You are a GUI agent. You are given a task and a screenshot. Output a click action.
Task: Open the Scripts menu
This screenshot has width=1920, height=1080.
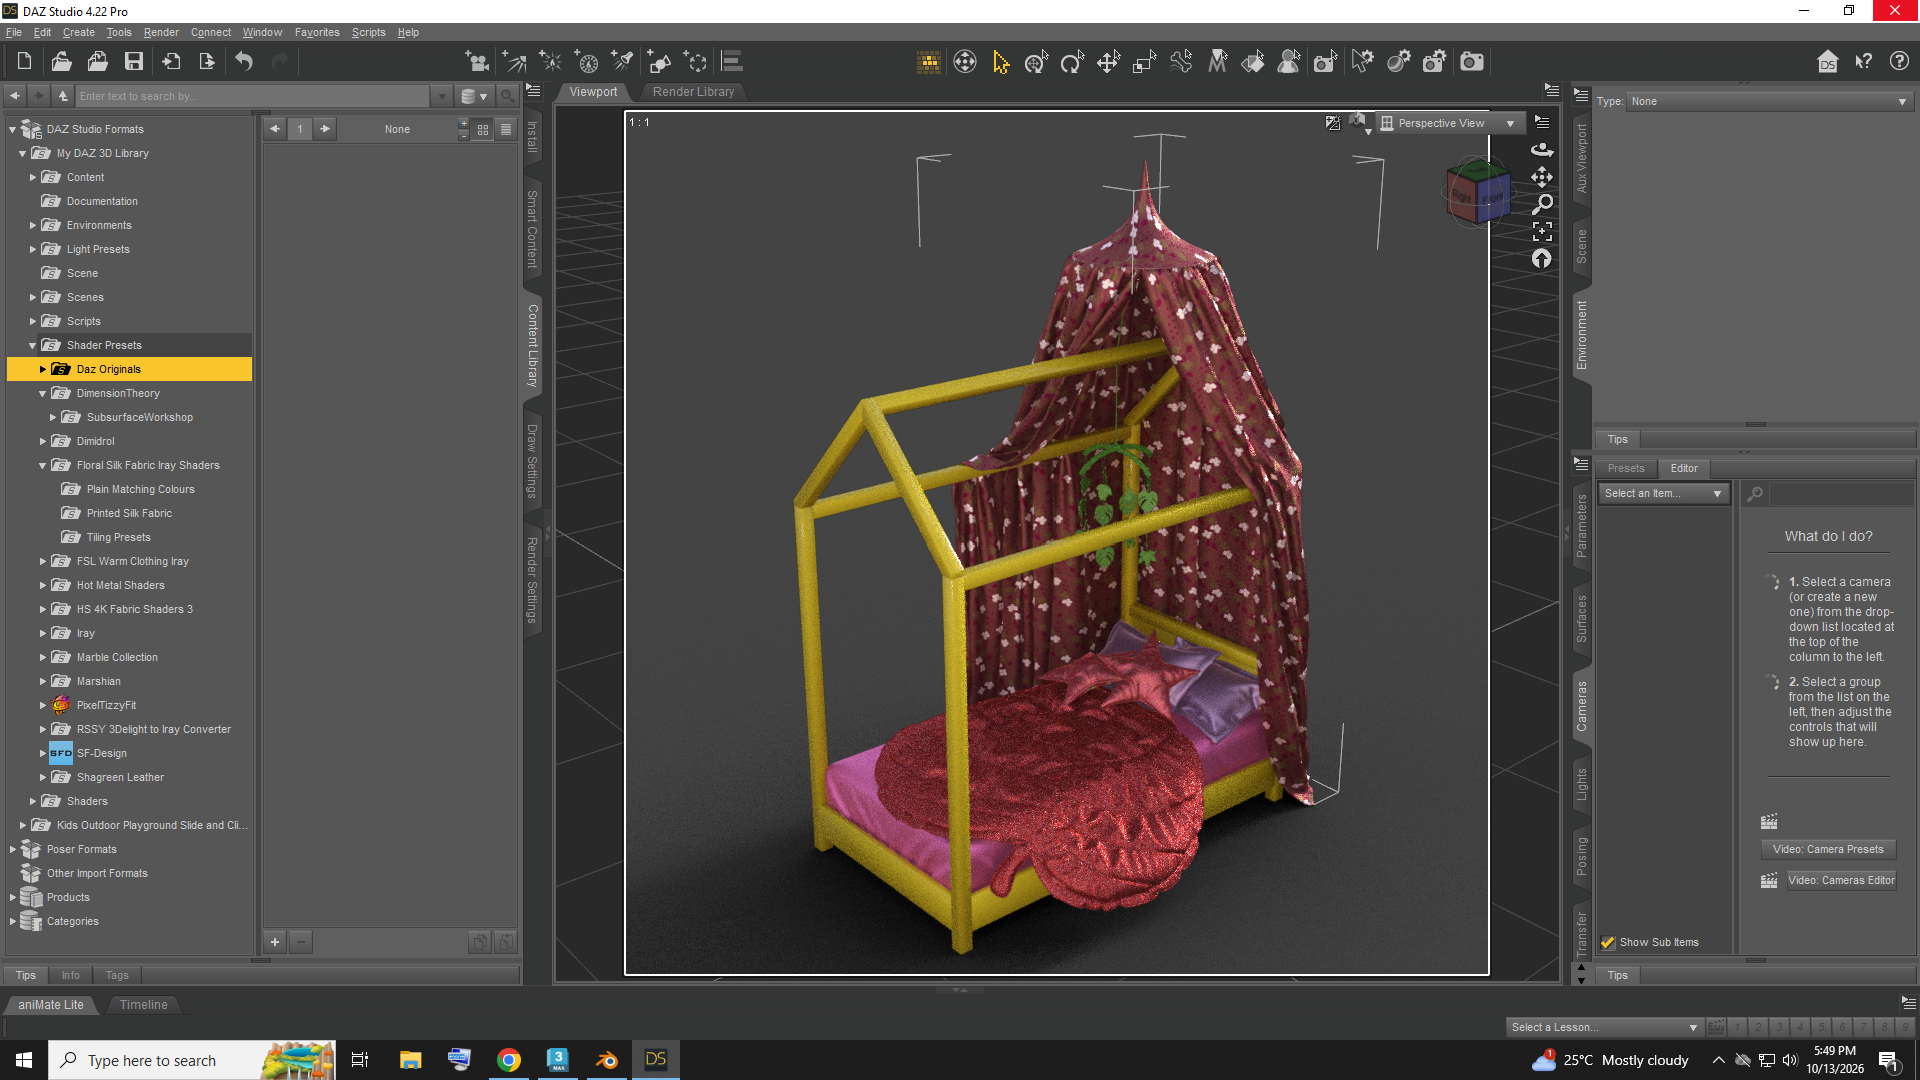[x=368, y=32]
